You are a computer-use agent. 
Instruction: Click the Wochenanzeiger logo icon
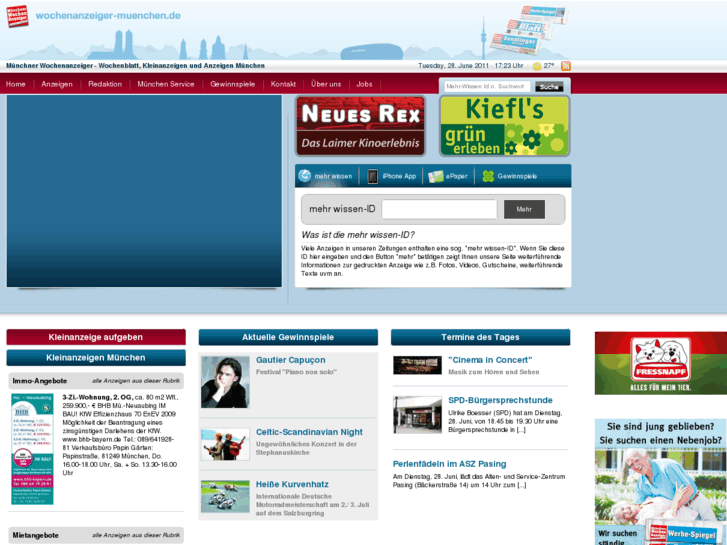(x=17, y=16)
